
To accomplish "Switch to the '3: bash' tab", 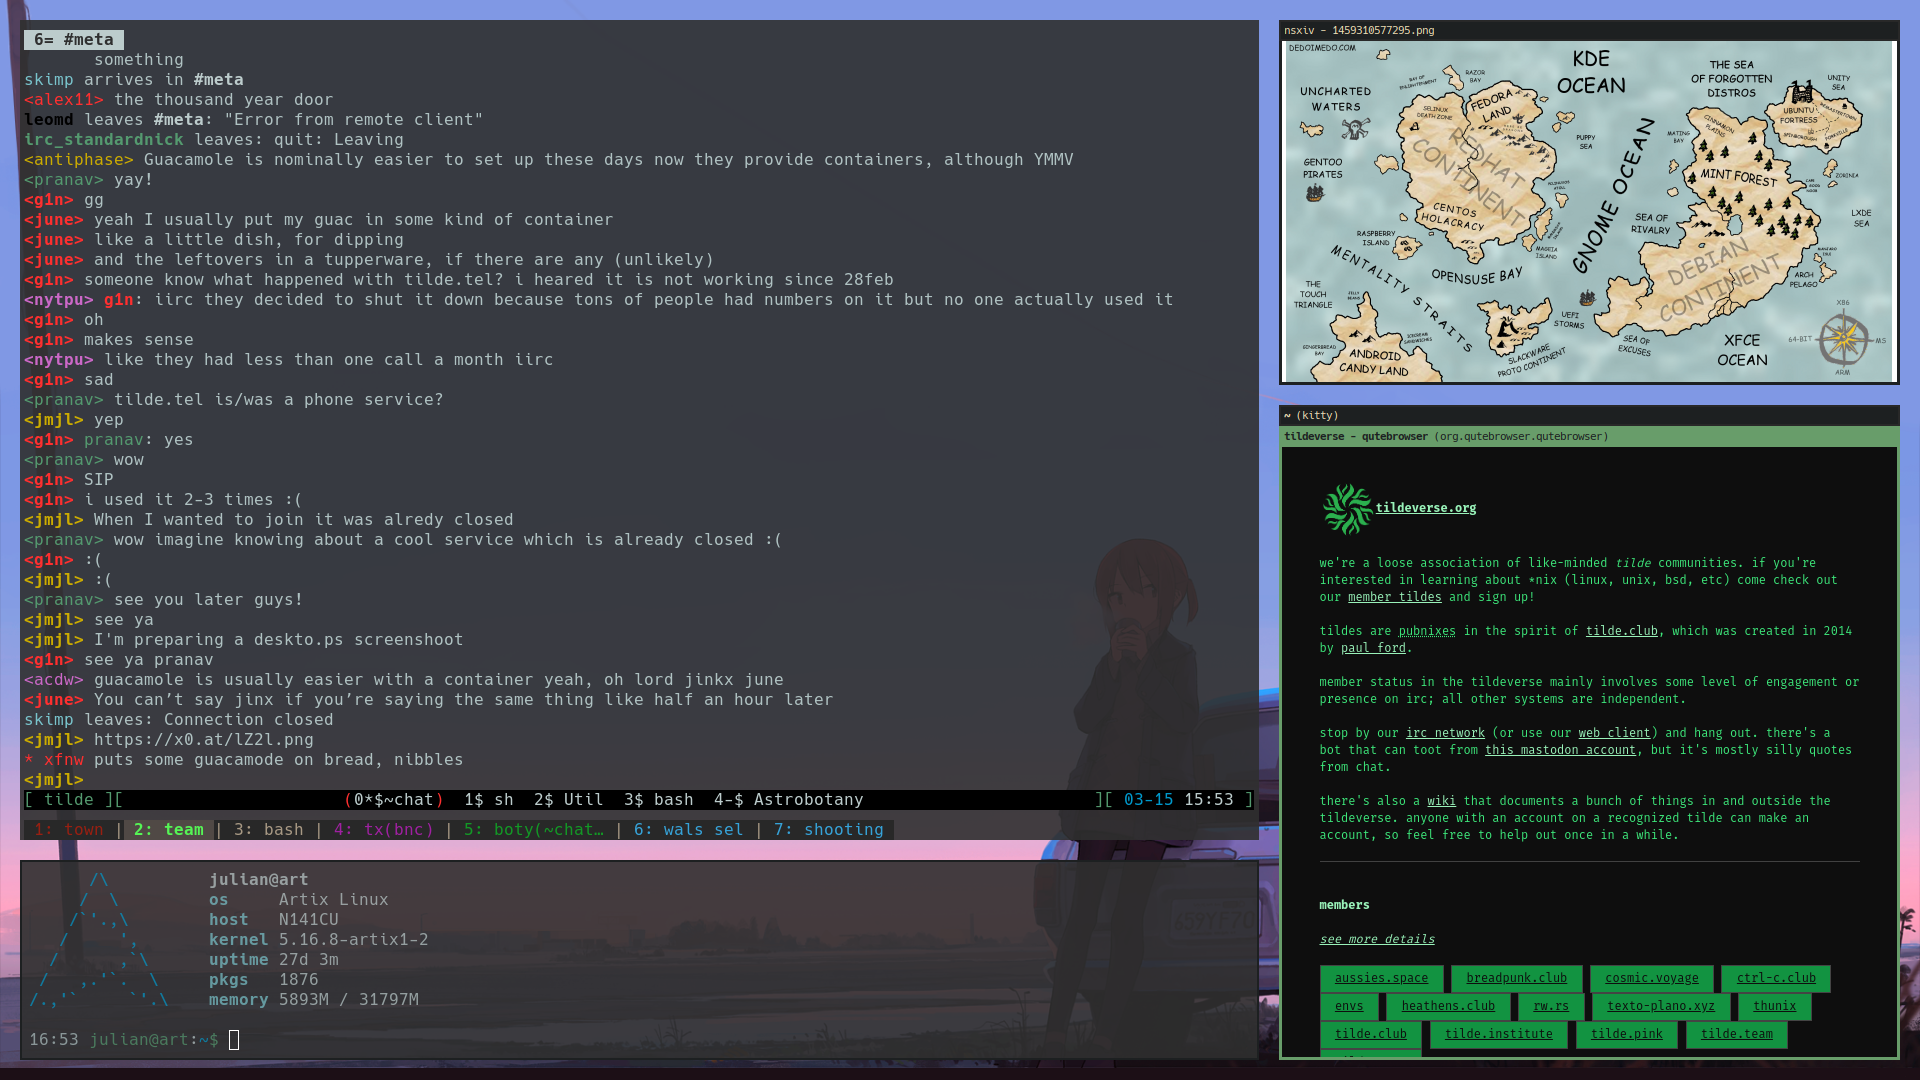I will [268, 830].
